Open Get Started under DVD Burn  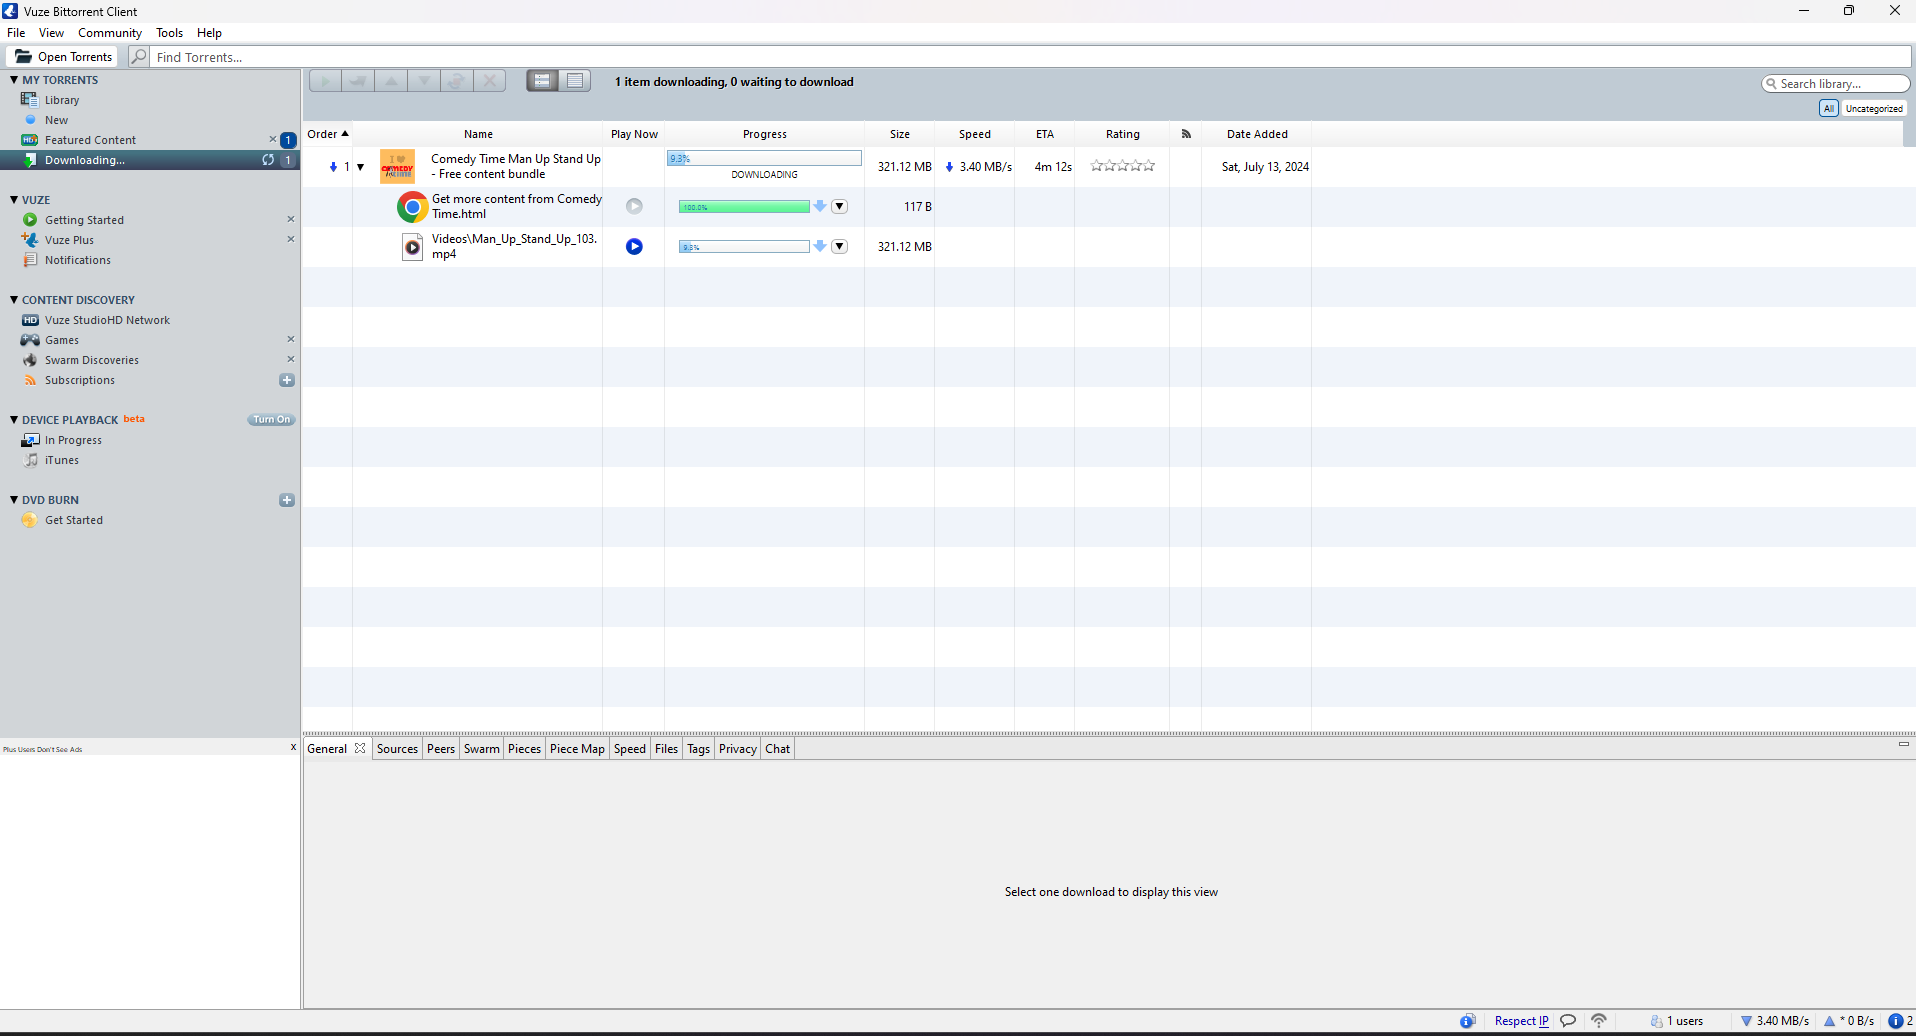click(x=74, y=520)
